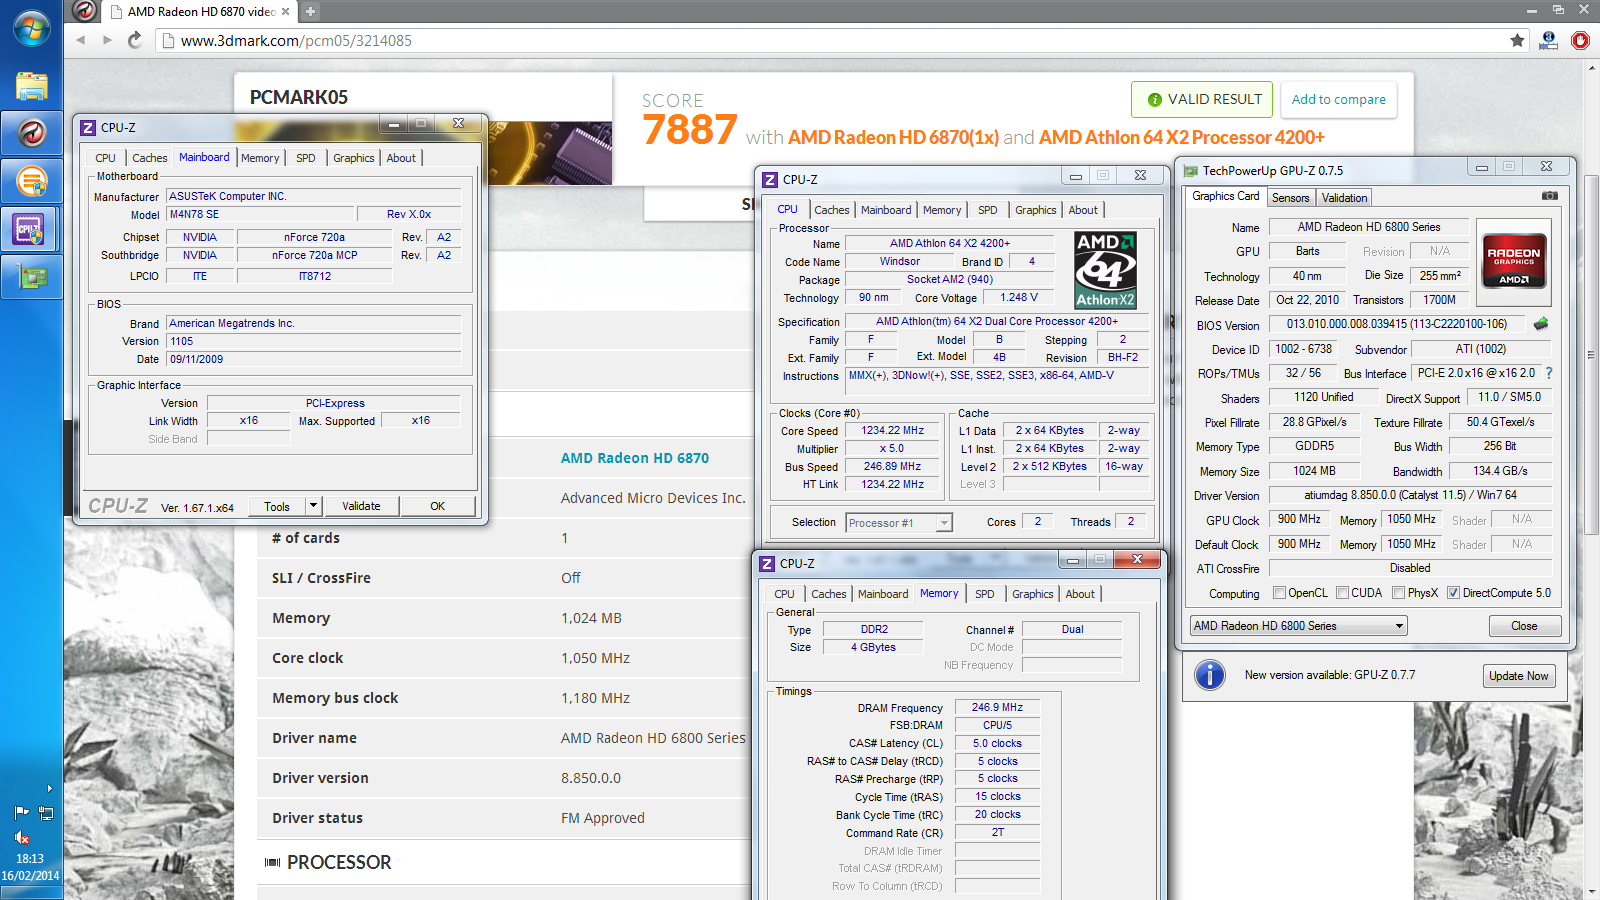Save the GPU BIOS via chip icon
1600x900 pixels.
[1541, 323]
